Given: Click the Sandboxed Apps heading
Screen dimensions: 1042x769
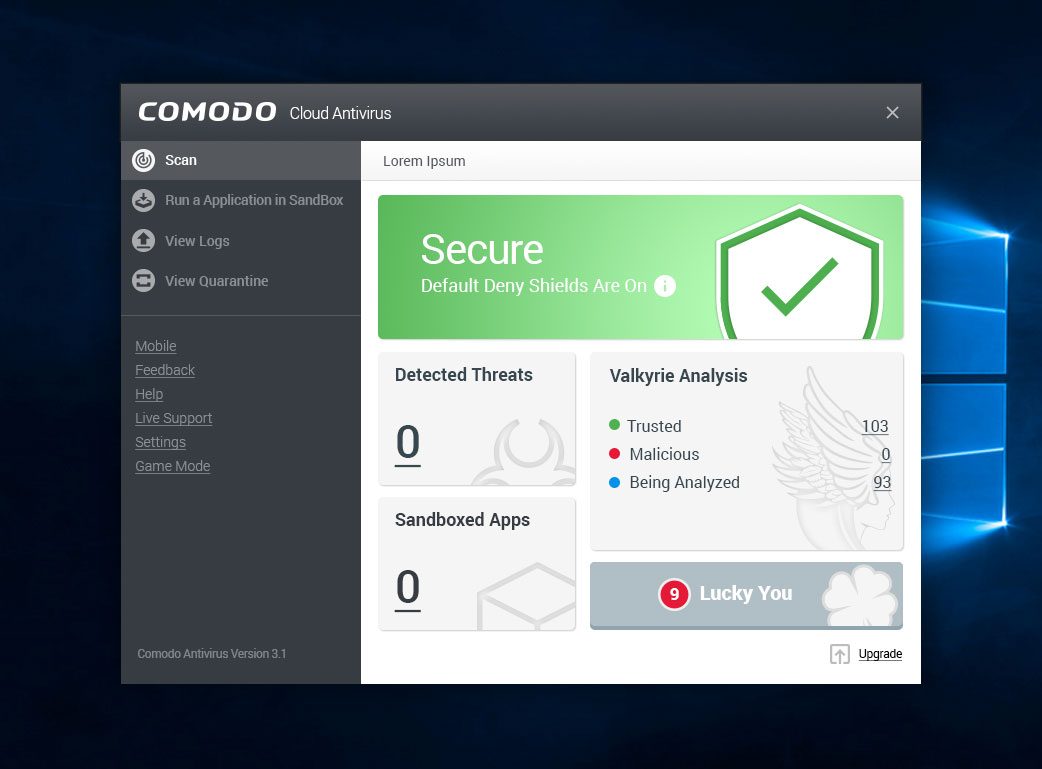Looking at the screenshot, I should [463, 520].
